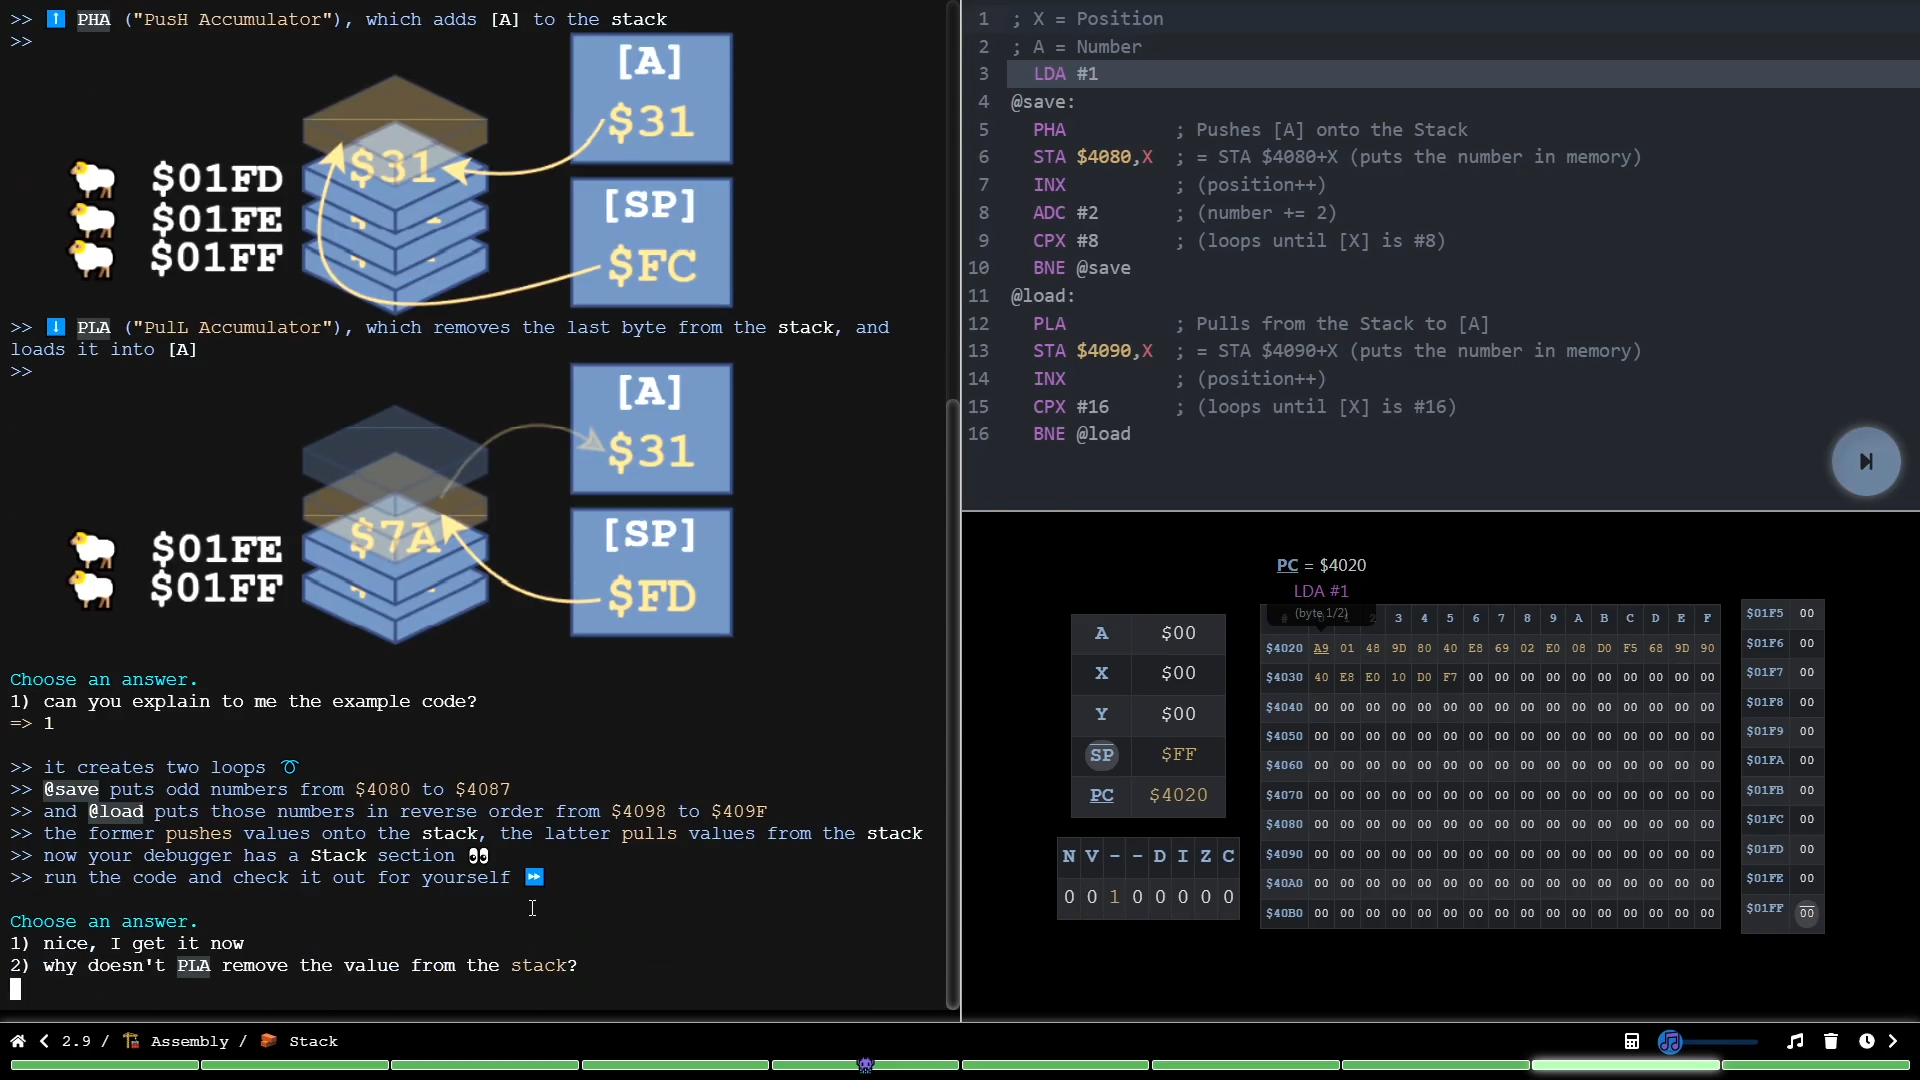Screen dimensions: 1920x1080
Task: Click the trash can icon
Action: [x=1830, y=1041]
